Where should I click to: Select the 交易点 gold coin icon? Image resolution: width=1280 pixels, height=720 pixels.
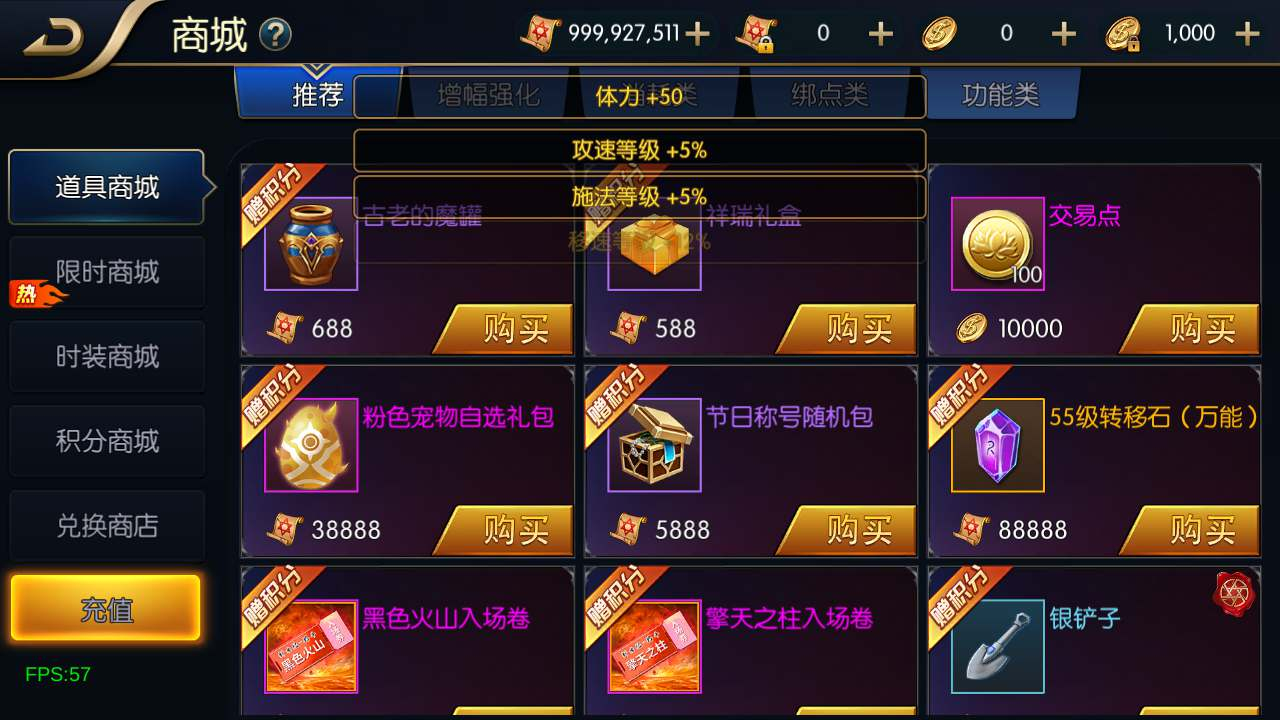pyautogui.click(x=998, y=244)
